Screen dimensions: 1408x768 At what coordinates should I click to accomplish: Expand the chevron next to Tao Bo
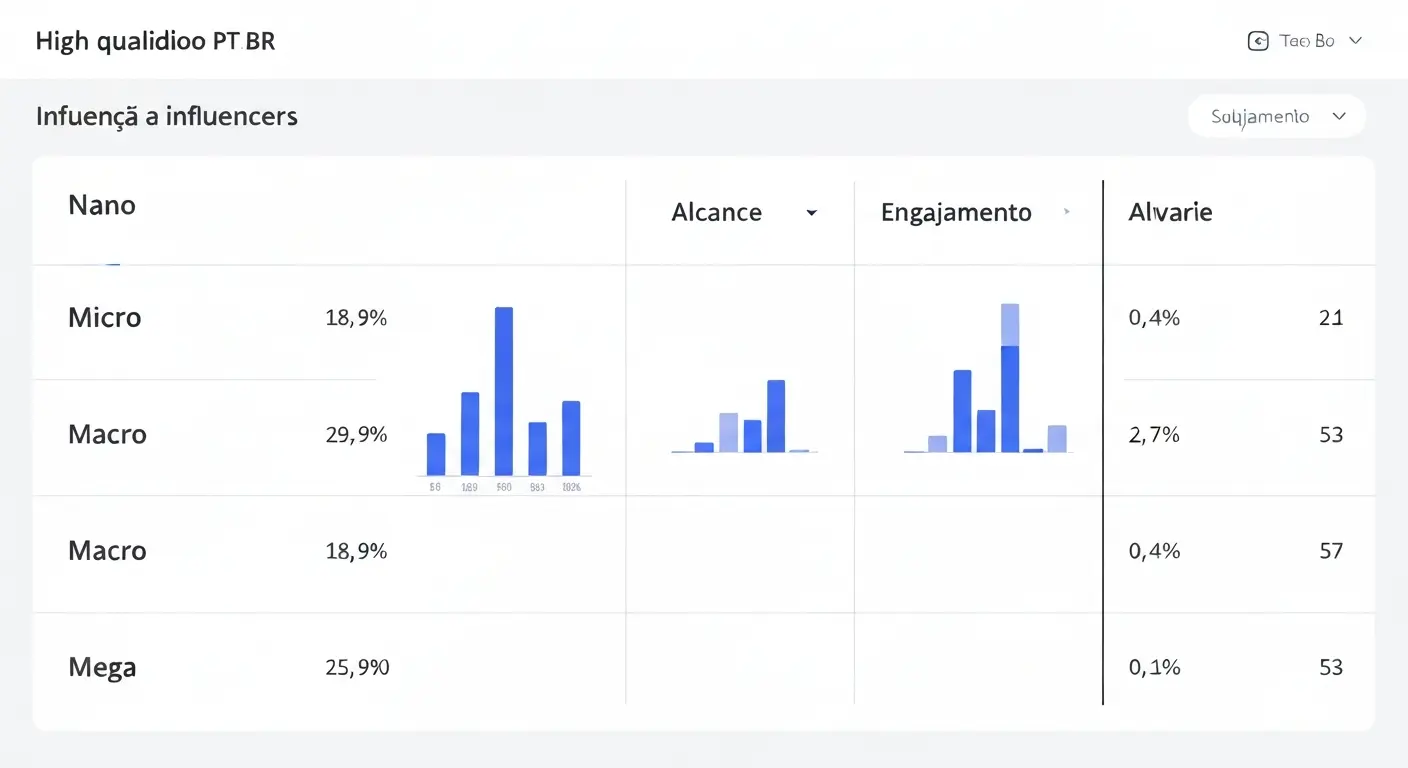(x=1355, y=41)
